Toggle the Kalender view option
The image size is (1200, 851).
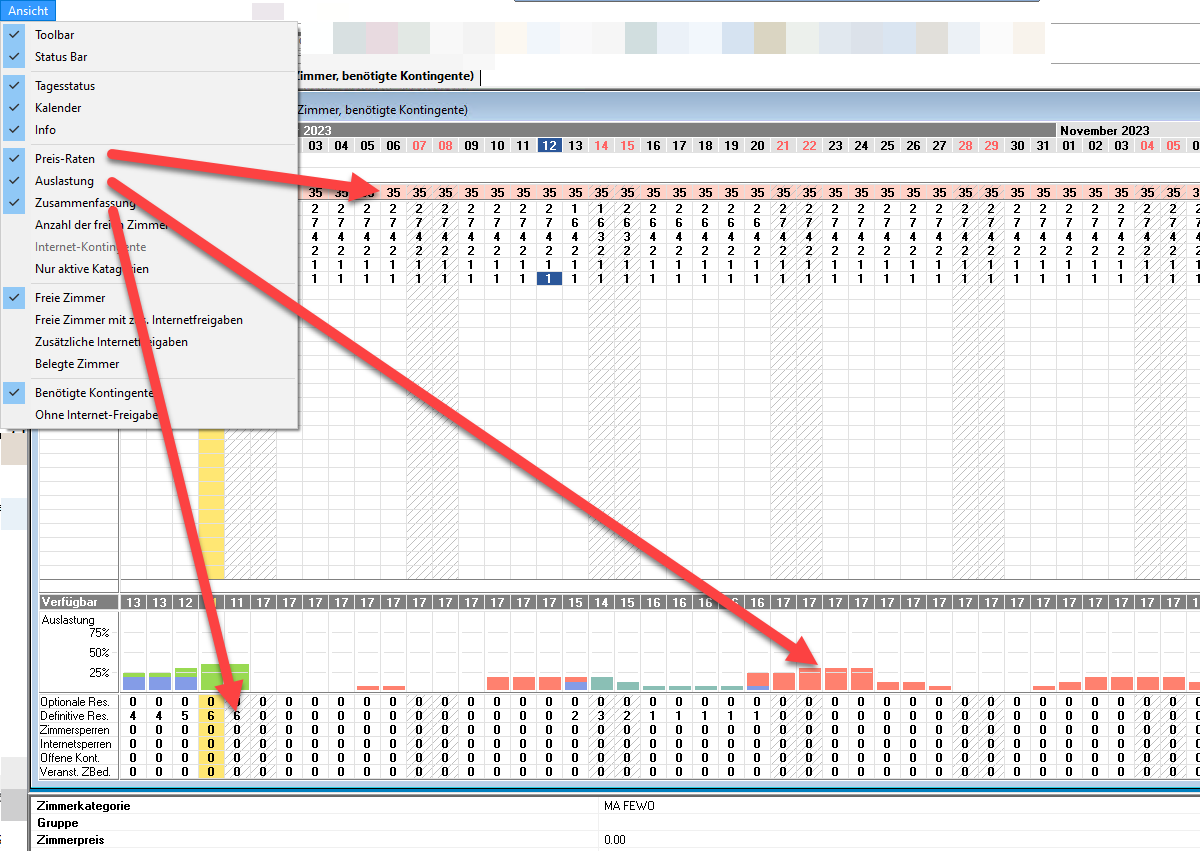(58, 108)
